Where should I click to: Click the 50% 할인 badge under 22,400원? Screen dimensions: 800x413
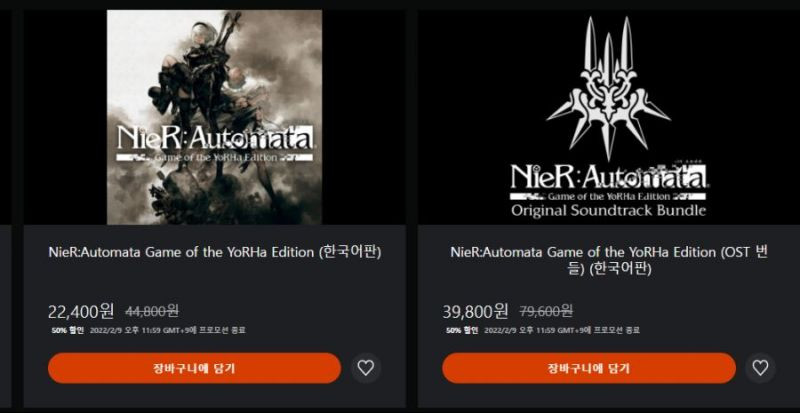click(x=67, y=330)
